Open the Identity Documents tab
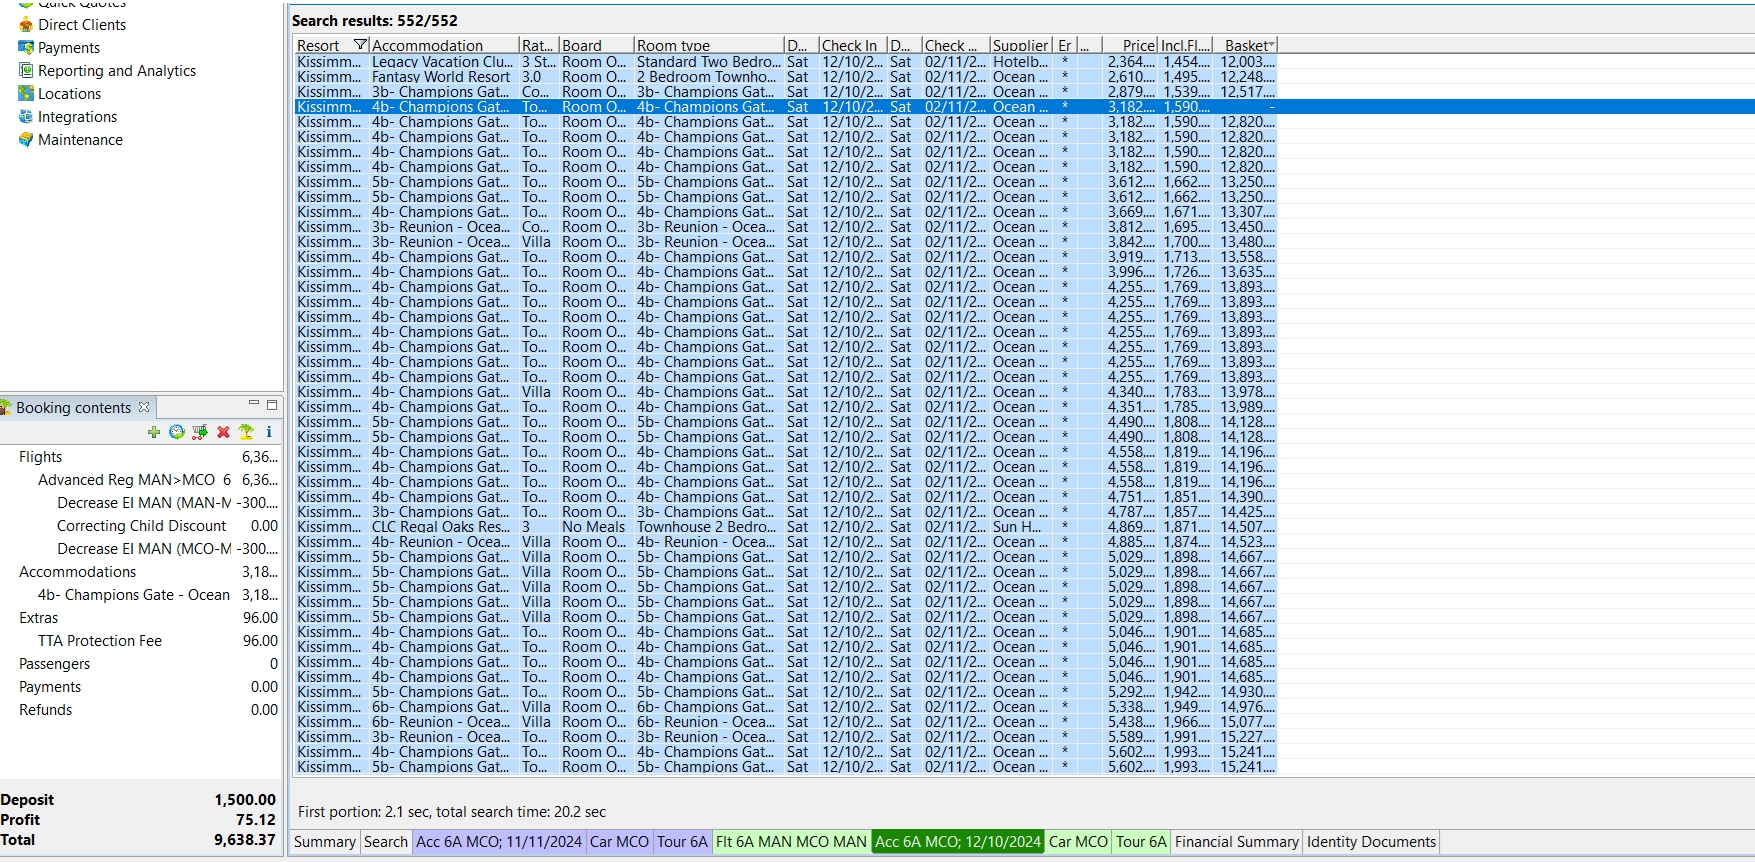This screenshot has height=862, width=1755. coord(1371,842)
